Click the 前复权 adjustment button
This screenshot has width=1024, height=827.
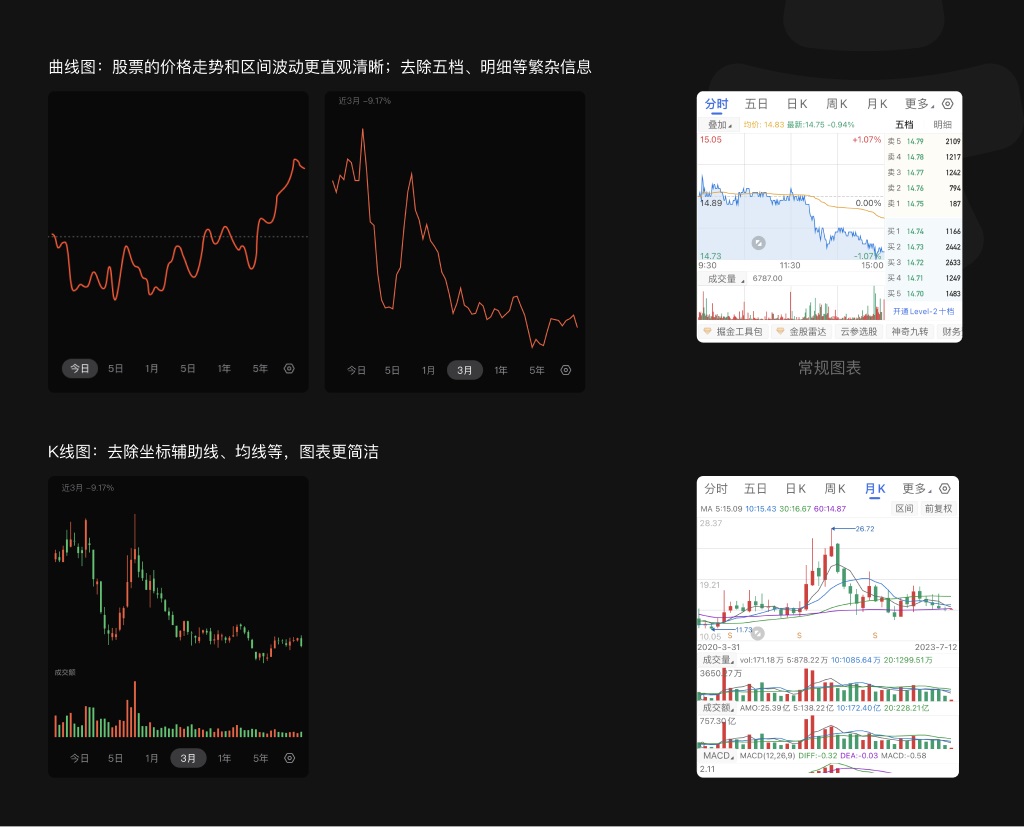click(938, 508)
